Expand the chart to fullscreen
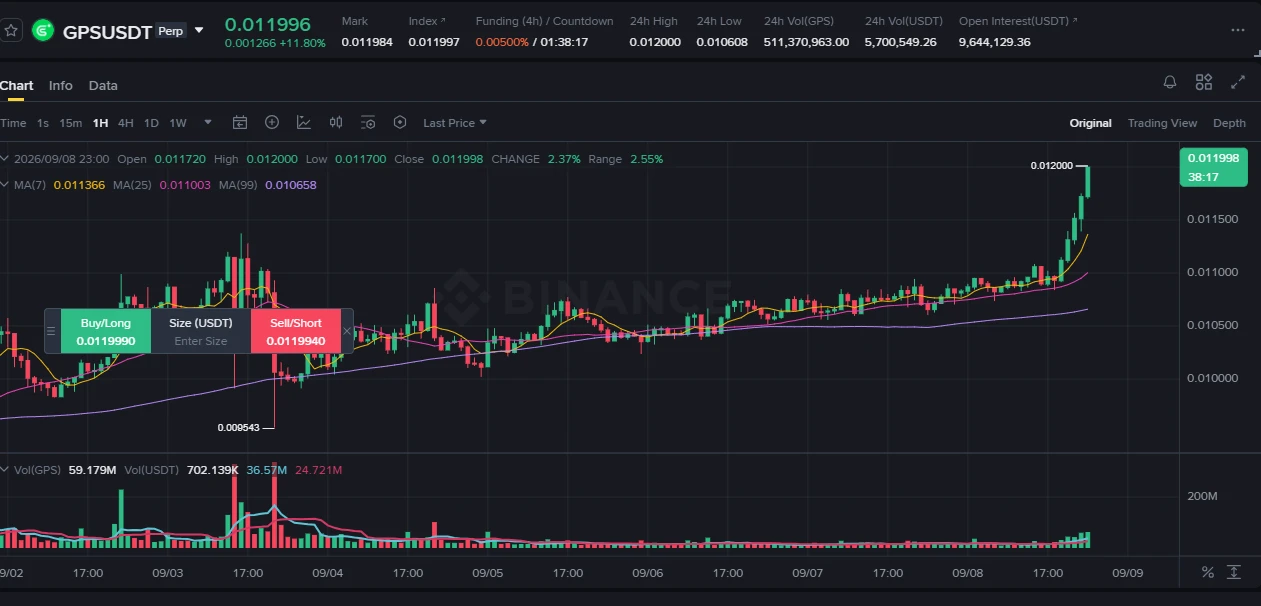The width and height of the screenshot is (1261, 606). 1238,82
